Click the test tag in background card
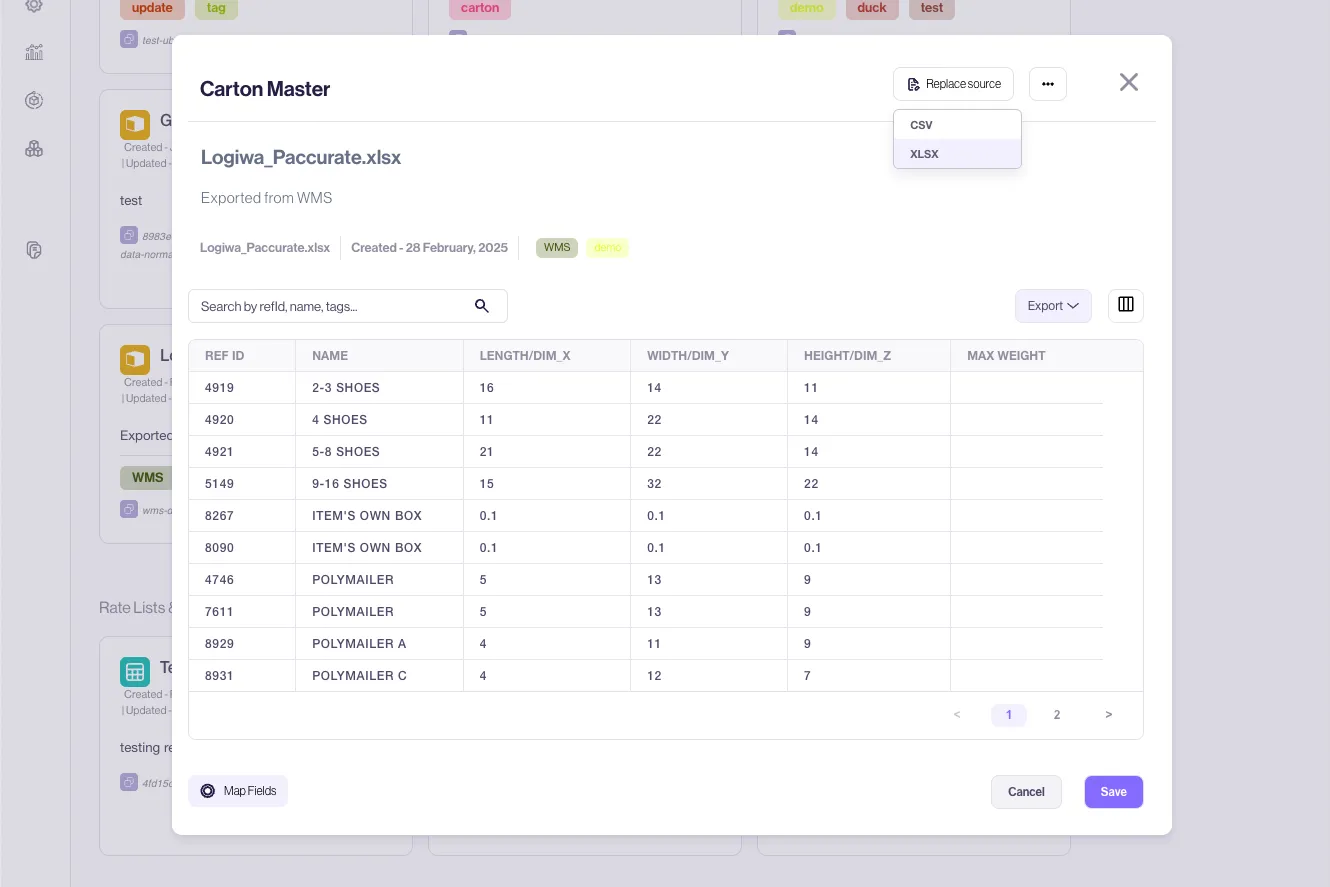This screenshot has width=1330, height=887. (x=932, y=8)
